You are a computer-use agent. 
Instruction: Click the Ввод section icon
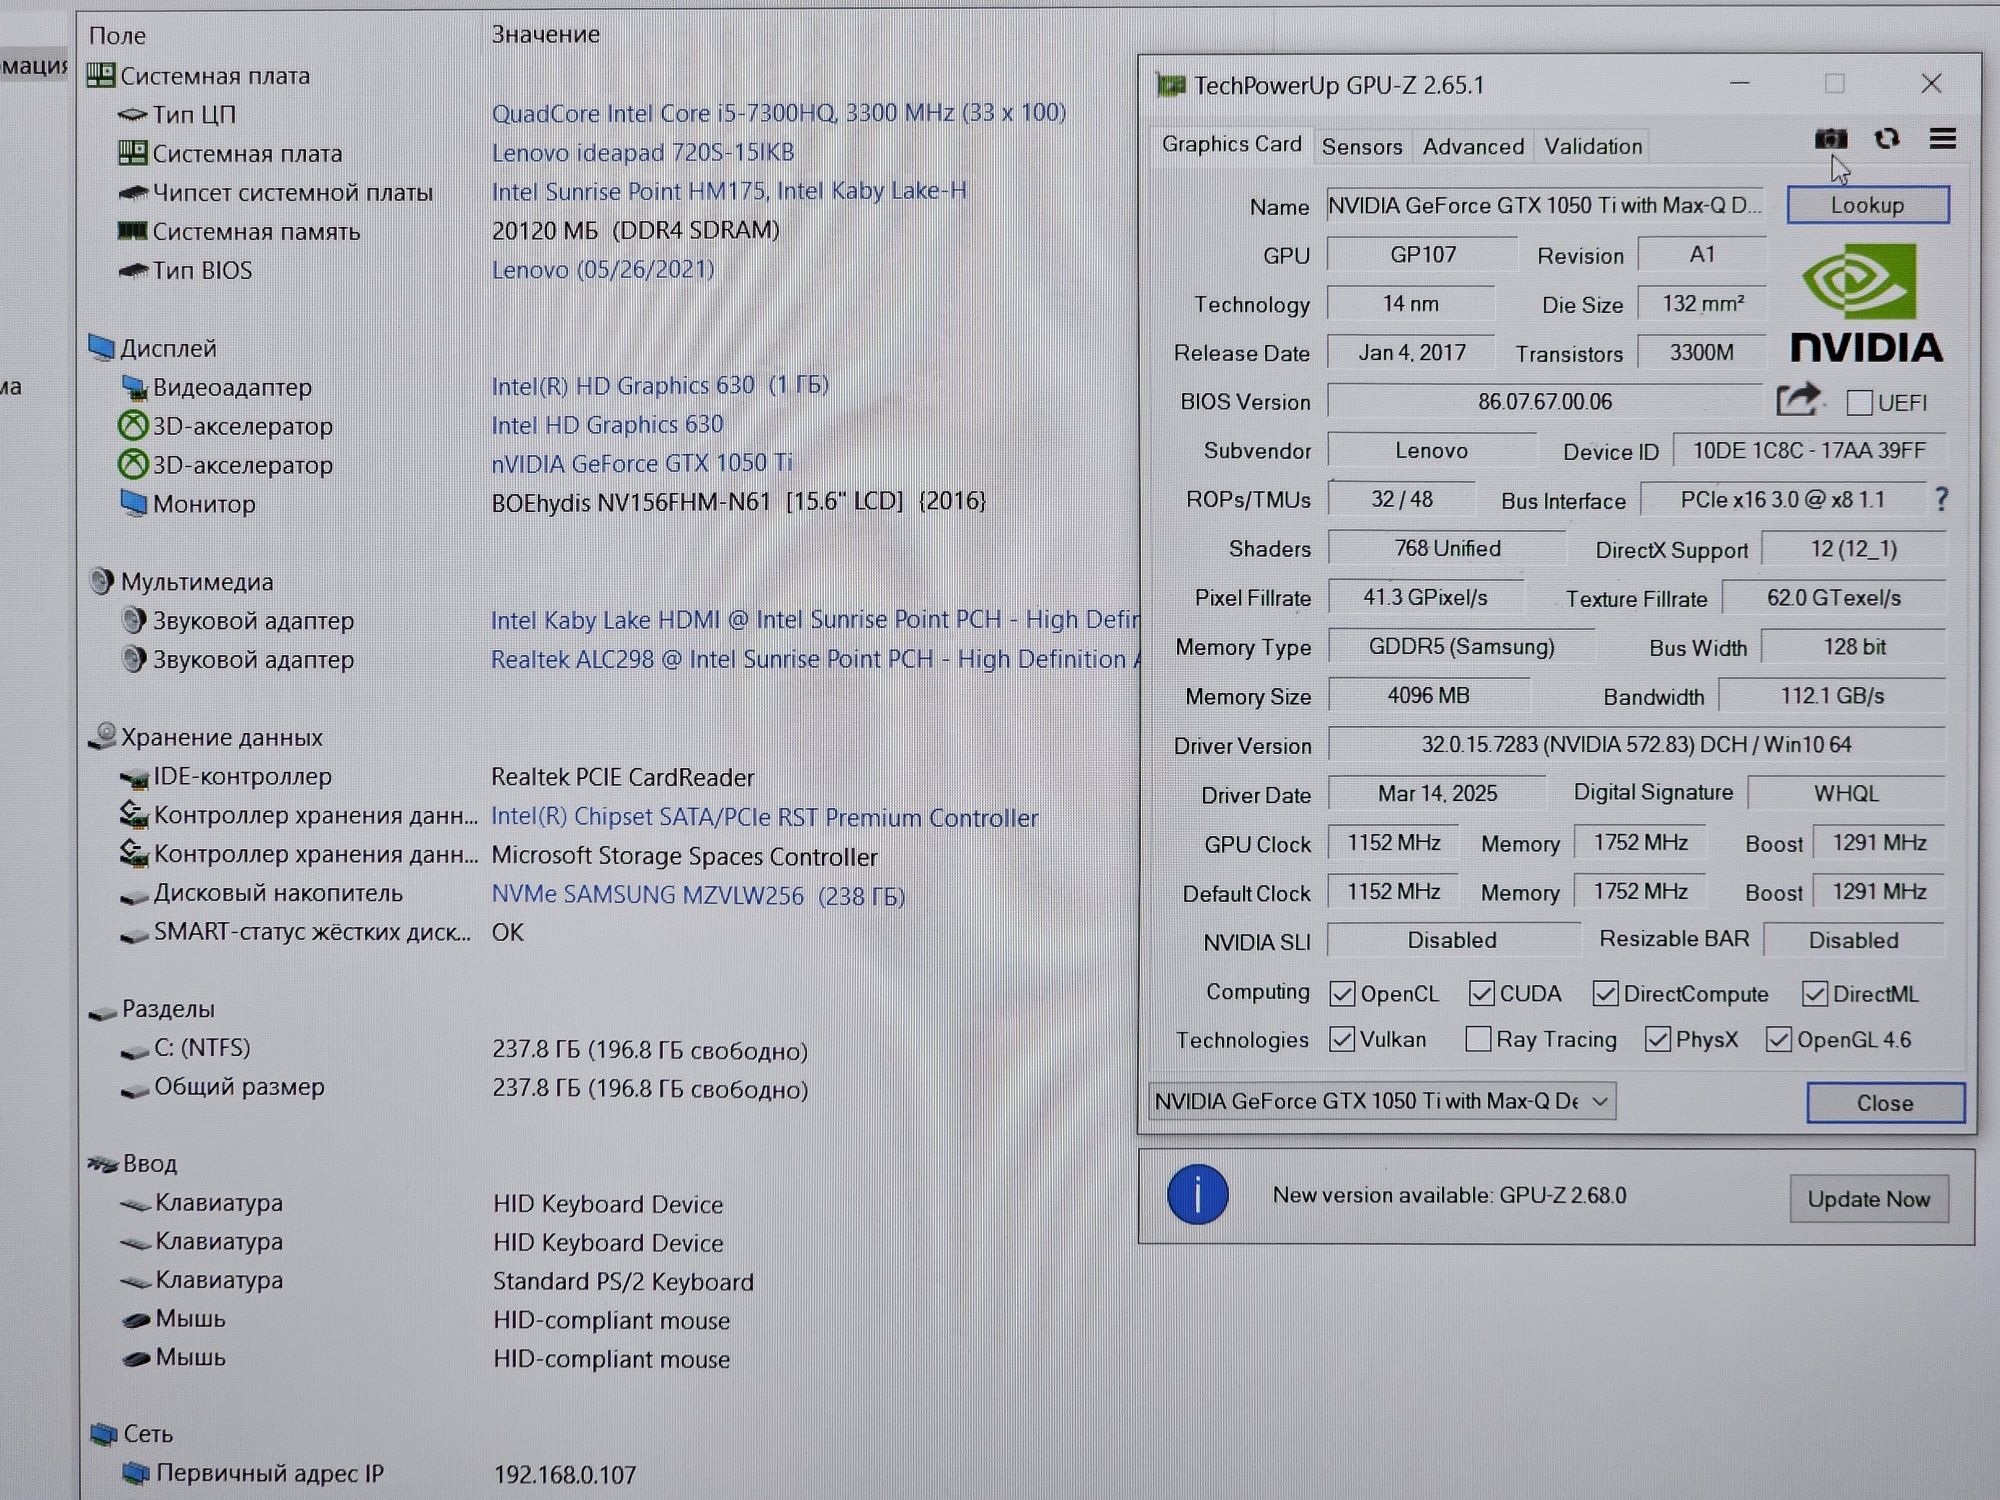[x=103, y=1163]
